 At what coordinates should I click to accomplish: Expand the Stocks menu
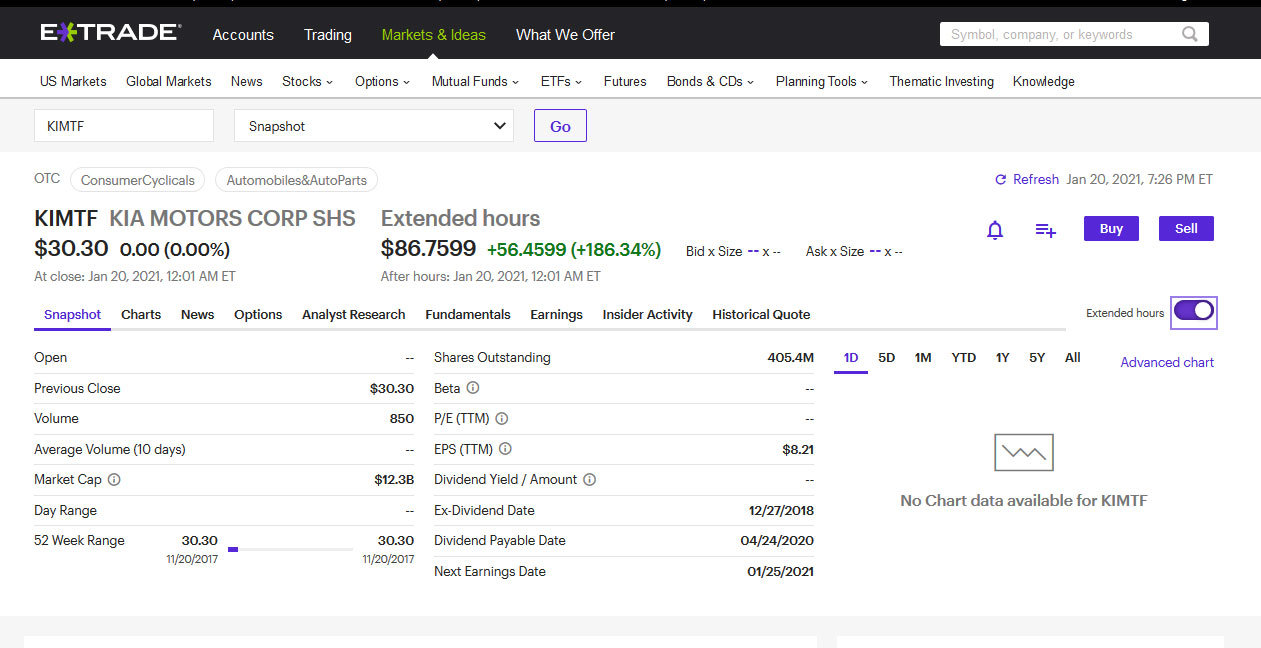click(x=307, y=82)
